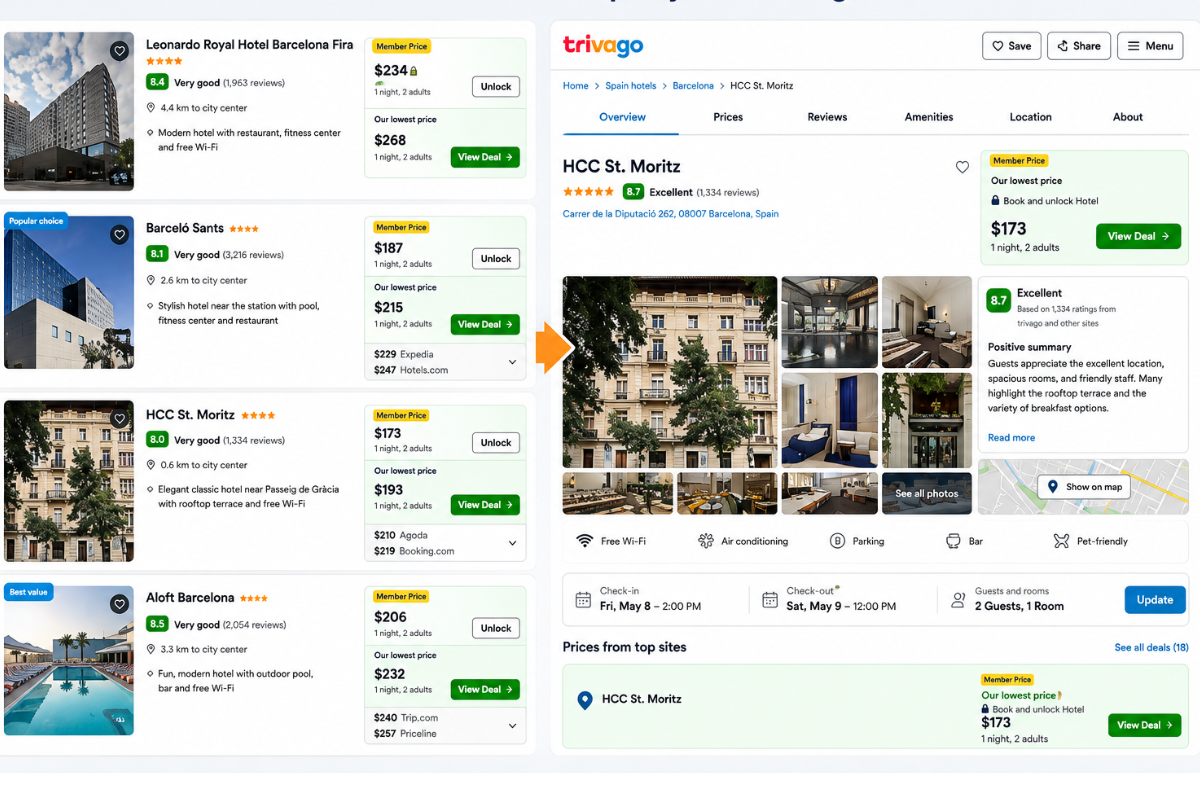
Task: Click the Air conditioning amenity icon
Action: 706,541
